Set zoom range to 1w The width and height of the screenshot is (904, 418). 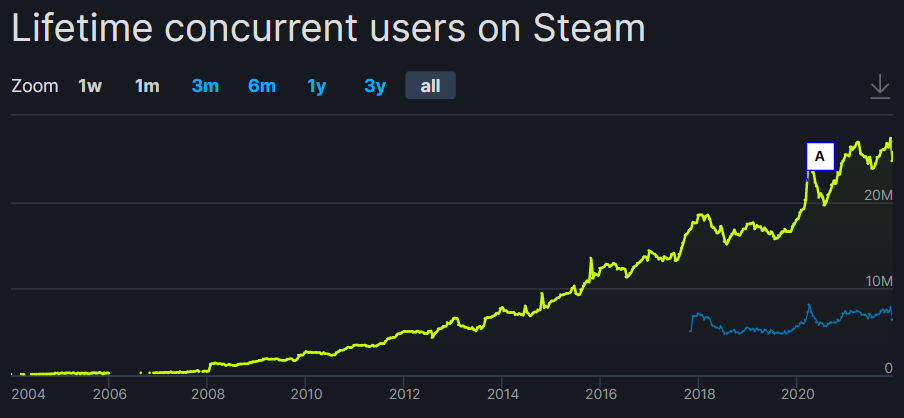pos(90,86)
